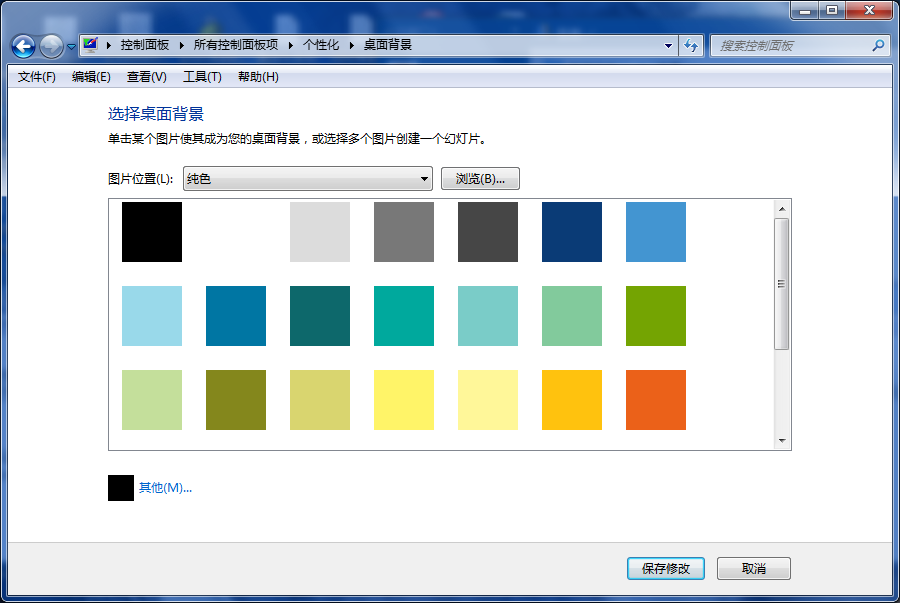The height and width of the screenshot is (603, 900).
Task: Select the bright blue swatch in first row
Action: [x=655, y=232]
